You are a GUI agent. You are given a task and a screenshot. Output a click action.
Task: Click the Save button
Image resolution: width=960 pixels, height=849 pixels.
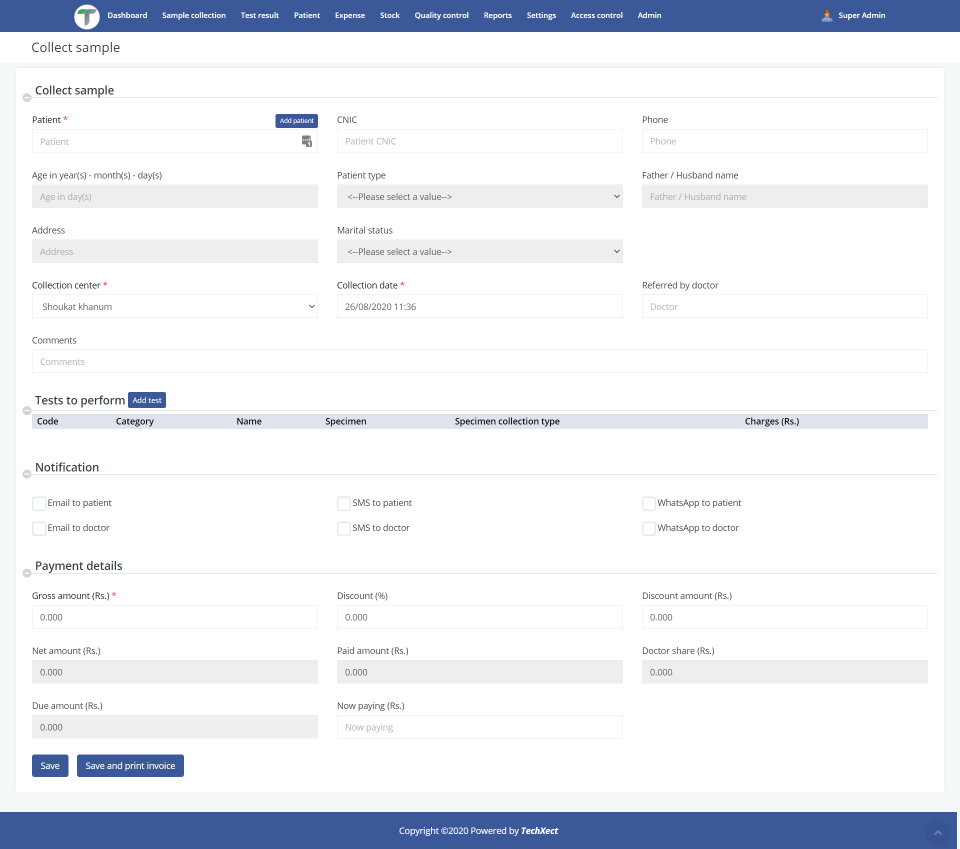(50, 766)
